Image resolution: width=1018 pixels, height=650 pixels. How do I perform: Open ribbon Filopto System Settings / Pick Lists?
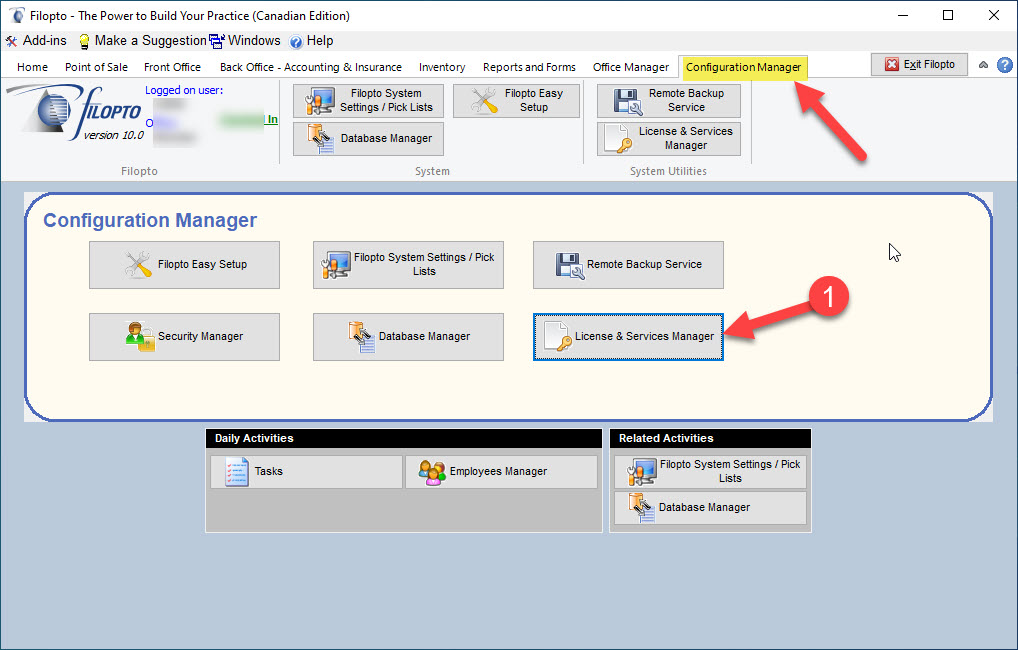point(368,101)
